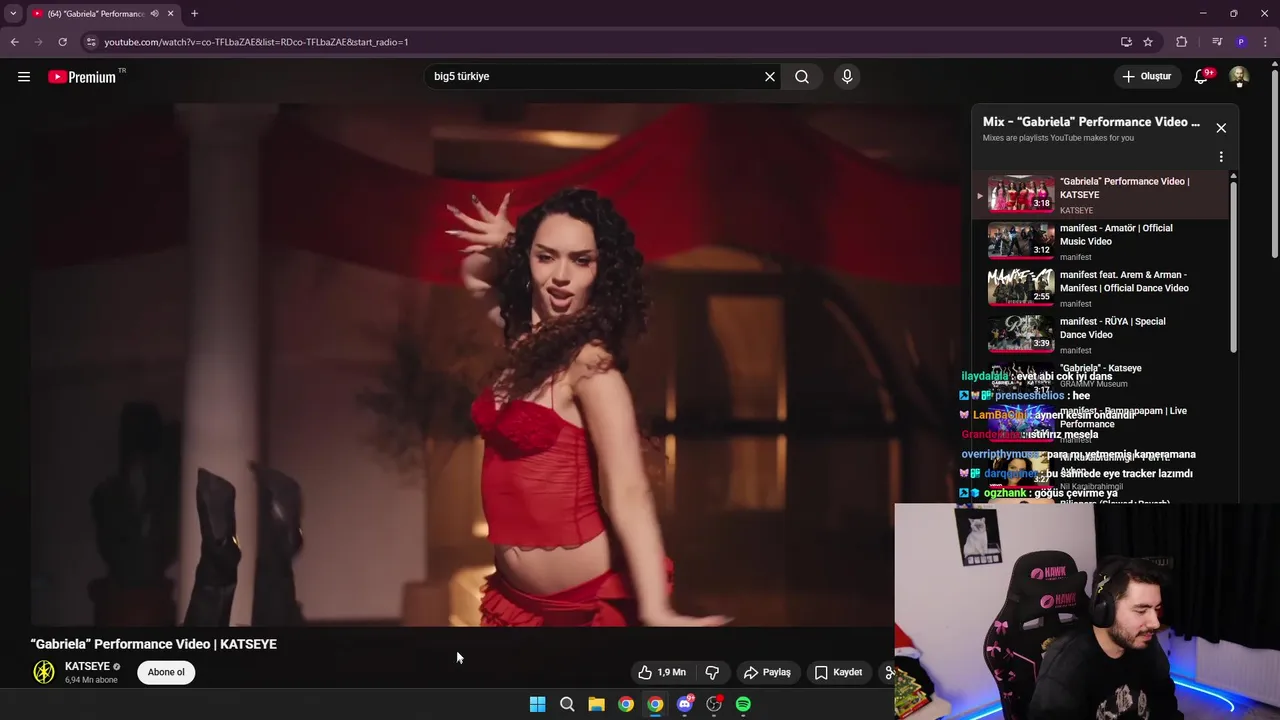Open Chrome media controls icon
The height and width of the screenshot is (720, 1280).
pos(1217,42)
